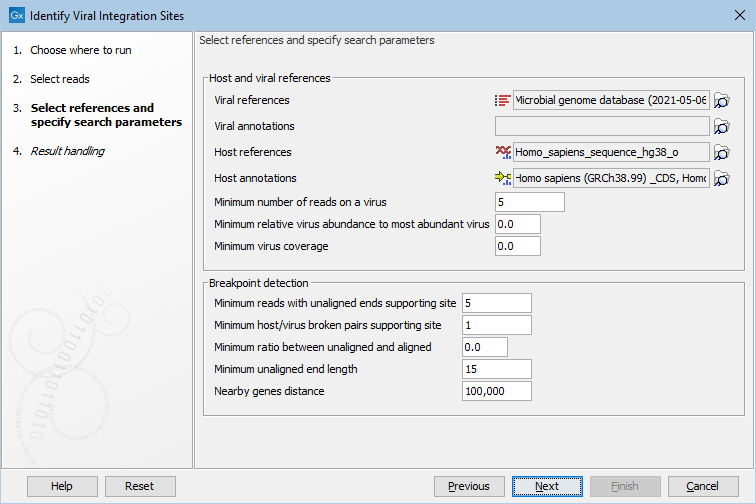Open browse icon for Host references
Screen dimensions: 756x504
pyautogui.click(x=722, y=152)
